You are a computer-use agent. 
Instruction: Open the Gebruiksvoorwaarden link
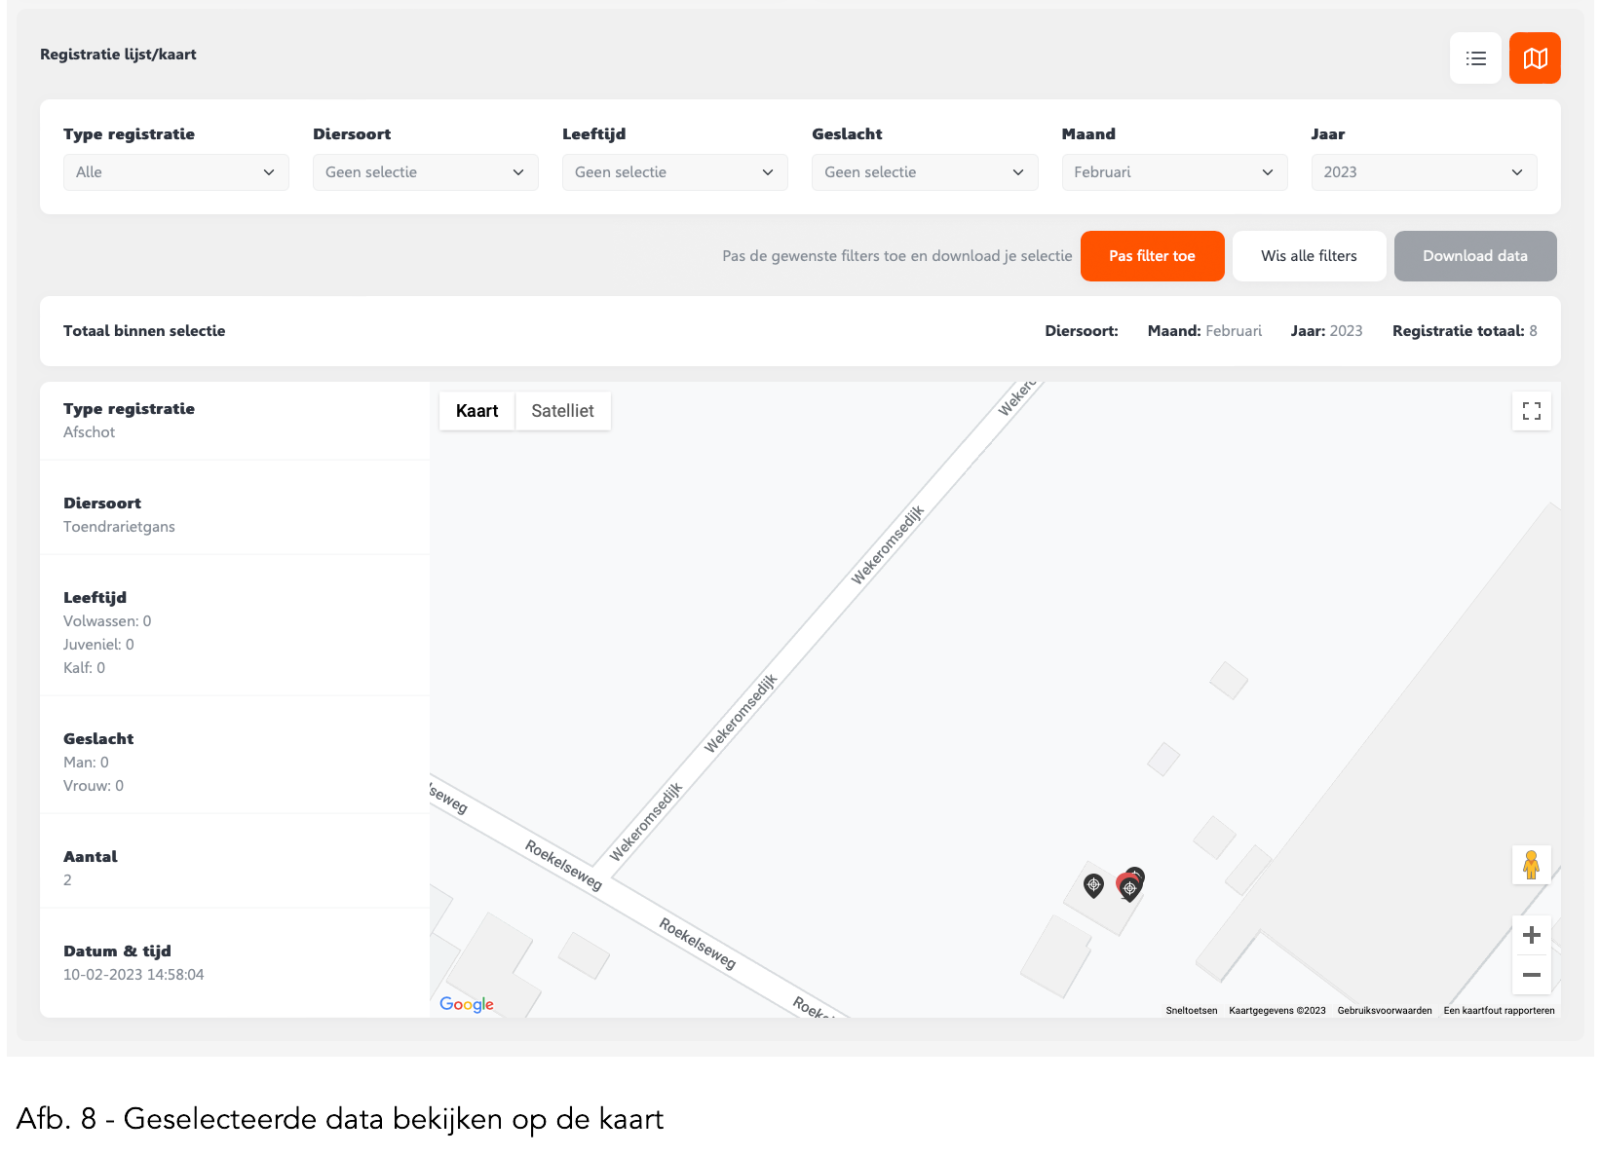tap(1384, 1011)
